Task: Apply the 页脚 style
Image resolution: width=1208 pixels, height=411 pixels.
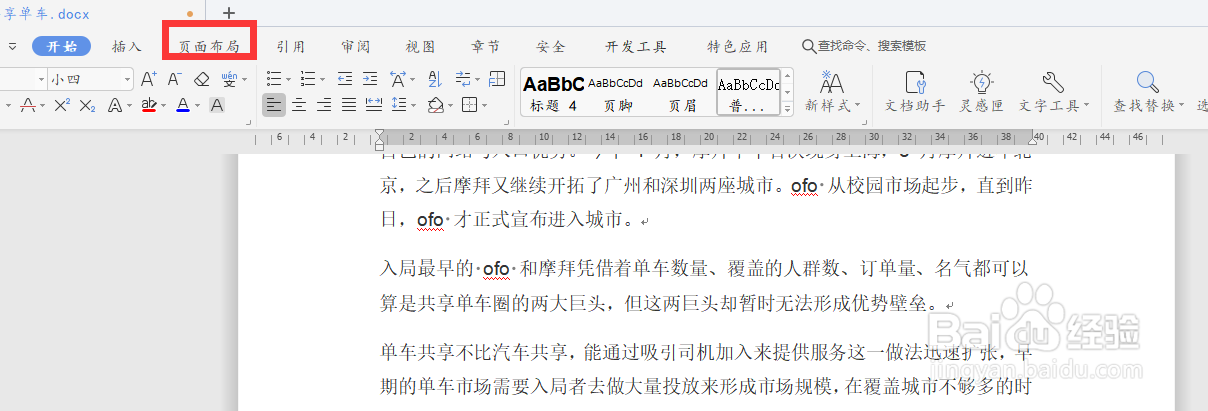Action: tap(618, 93)
